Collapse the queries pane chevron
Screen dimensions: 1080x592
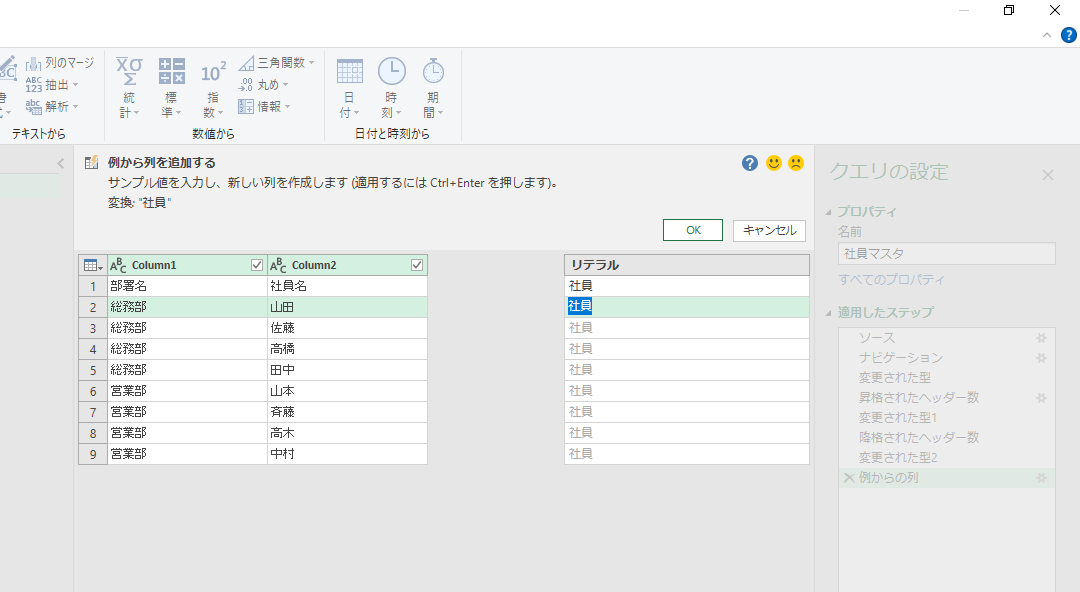[61, 163]
